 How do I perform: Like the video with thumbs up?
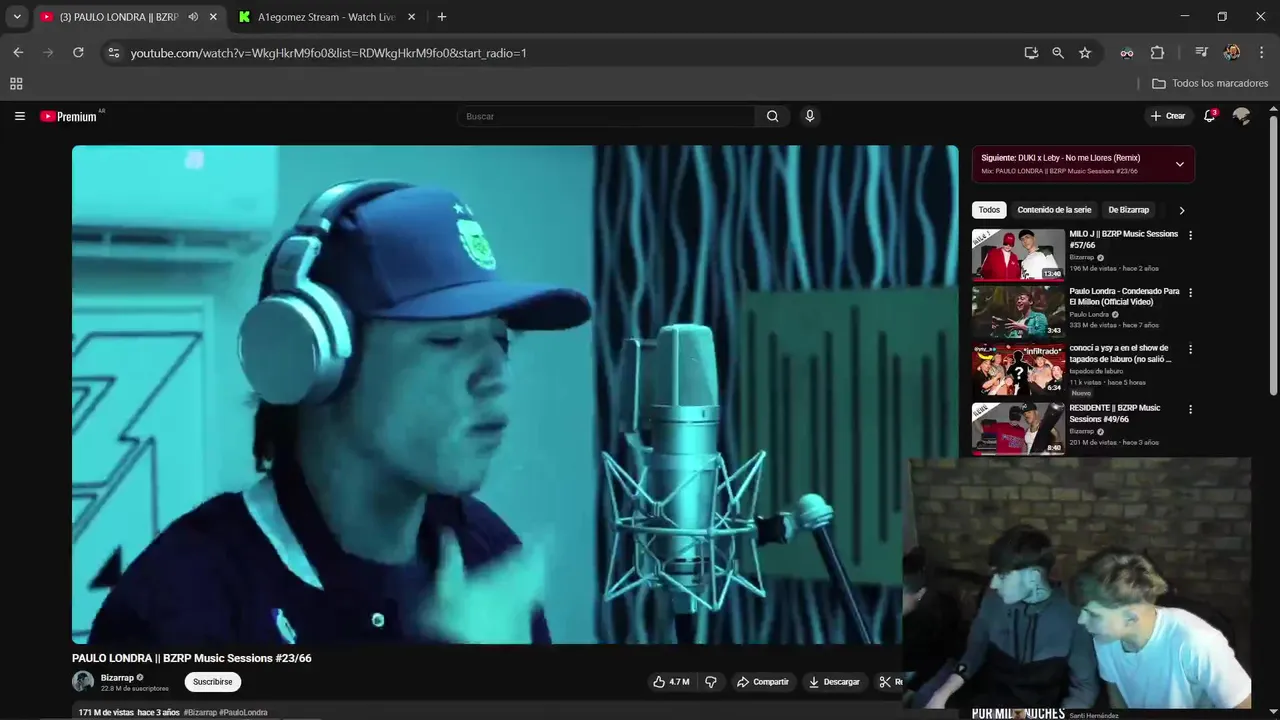671,682
